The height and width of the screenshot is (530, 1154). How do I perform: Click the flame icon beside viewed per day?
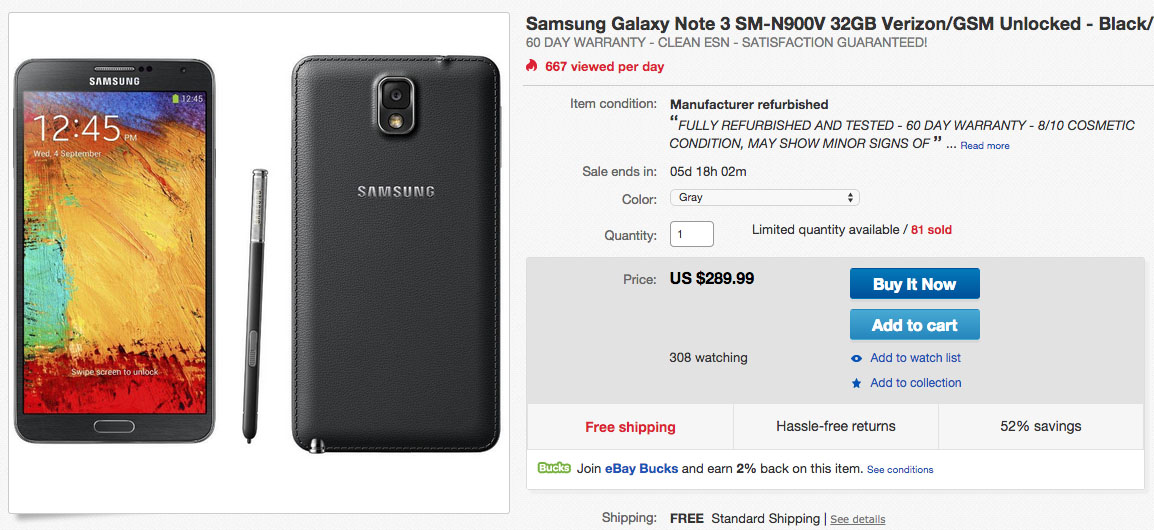[531, 67]
